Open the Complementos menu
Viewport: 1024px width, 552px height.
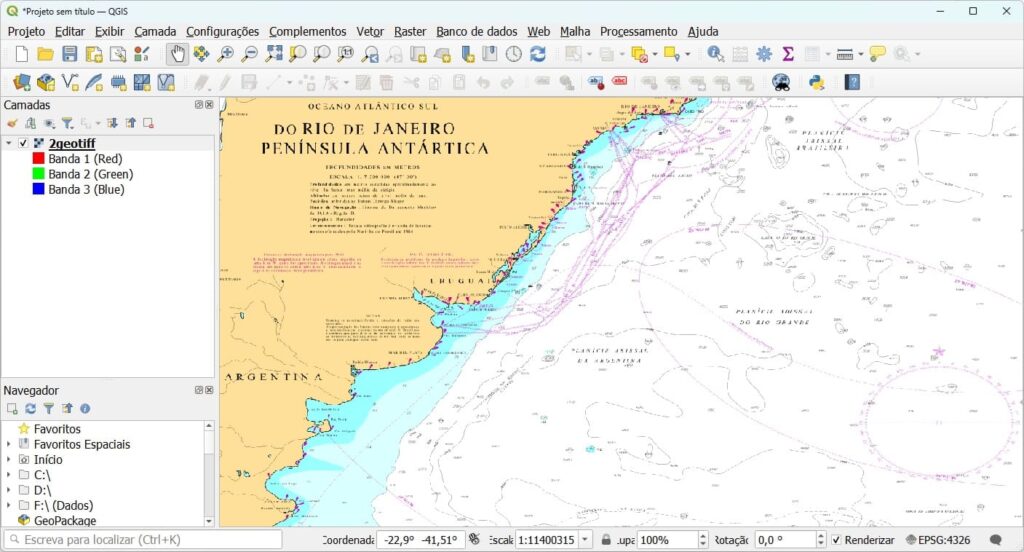coord(308,31)
